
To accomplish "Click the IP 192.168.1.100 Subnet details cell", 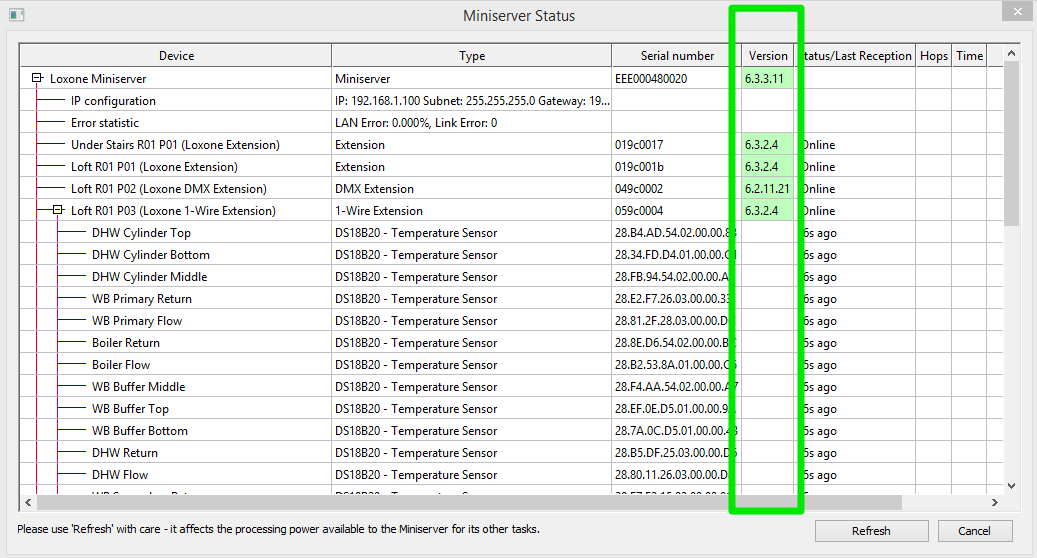I will coord(472,100).
